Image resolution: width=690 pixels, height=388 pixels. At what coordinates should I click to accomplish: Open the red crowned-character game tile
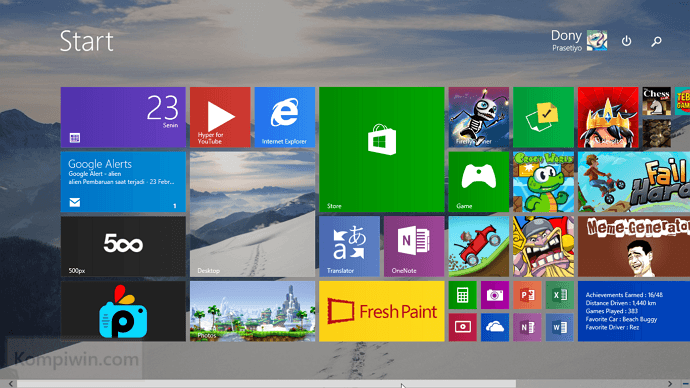pyautogui.click(x=608, y=117)
